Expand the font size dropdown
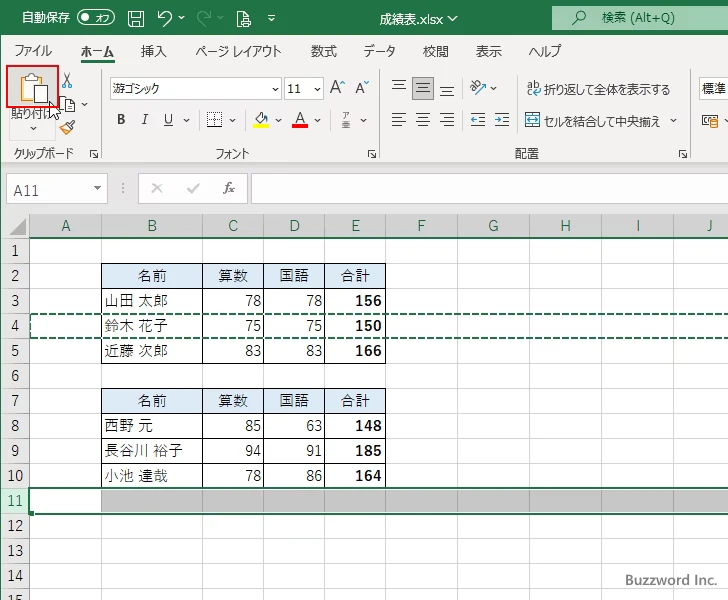 [318, 89]
